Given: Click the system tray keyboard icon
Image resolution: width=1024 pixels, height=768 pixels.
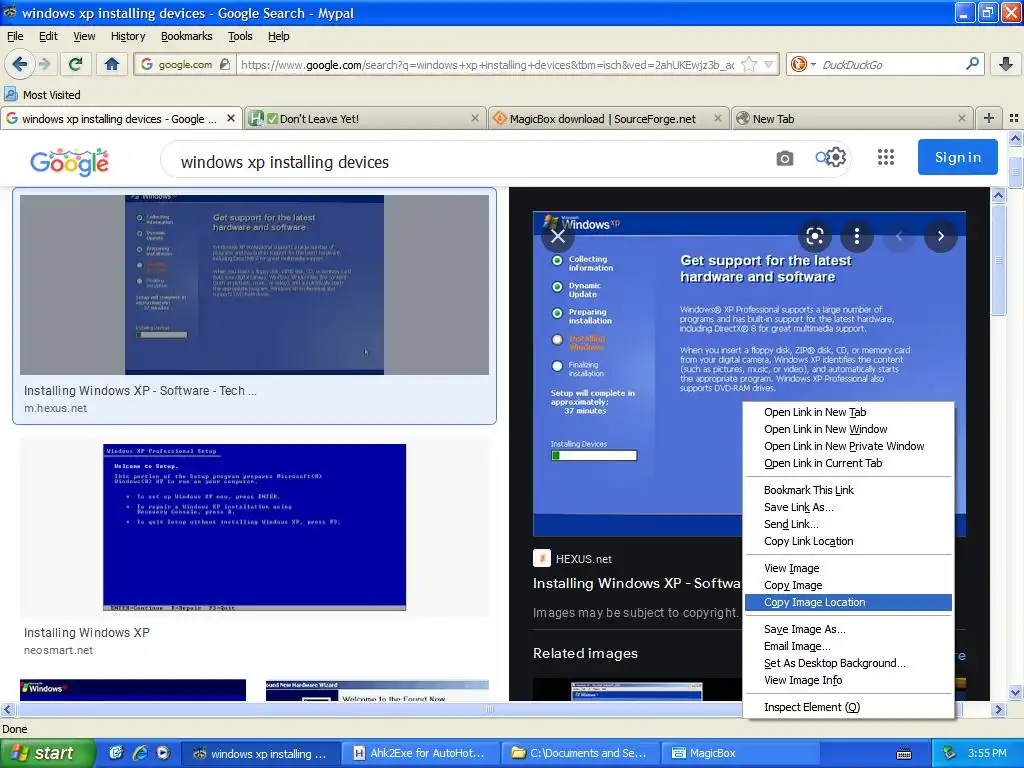Looking at the screenshot, I should click(x=904, y=754).
